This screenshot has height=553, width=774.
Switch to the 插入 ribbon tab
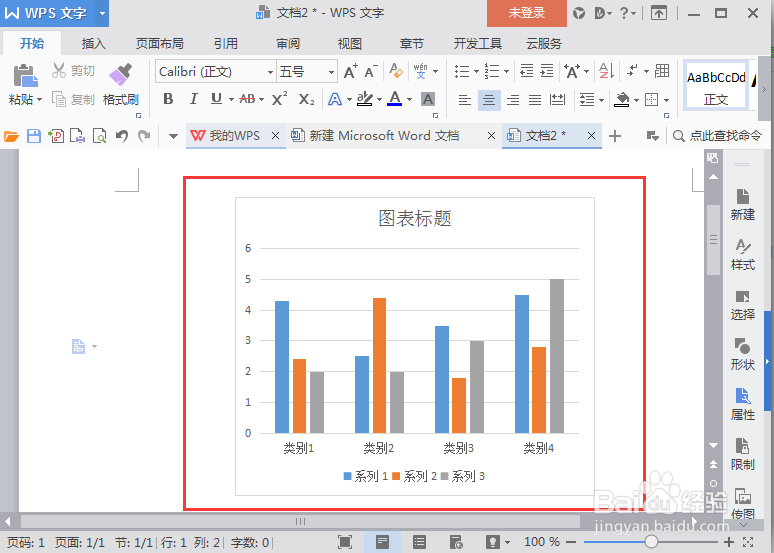(94, 43)
